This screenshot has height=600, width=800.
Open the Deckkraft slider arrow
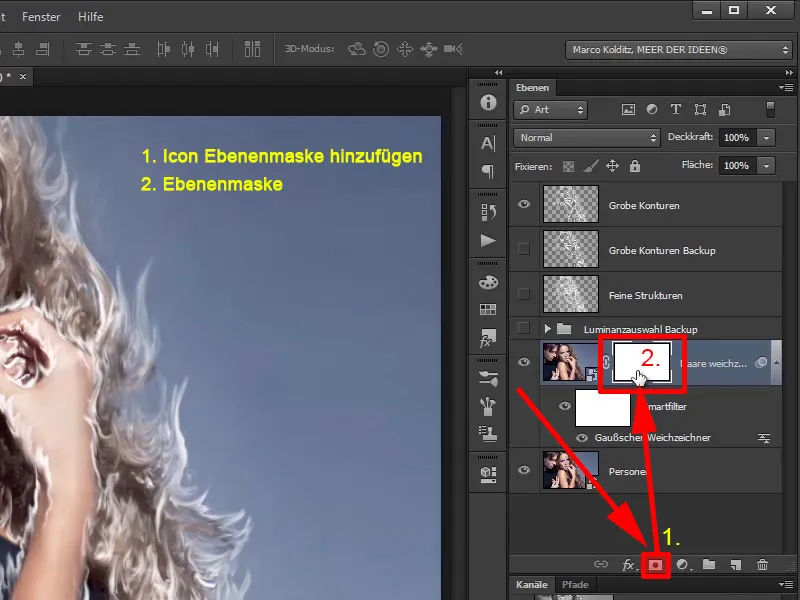pyautogui.click(x=766, y=138)
